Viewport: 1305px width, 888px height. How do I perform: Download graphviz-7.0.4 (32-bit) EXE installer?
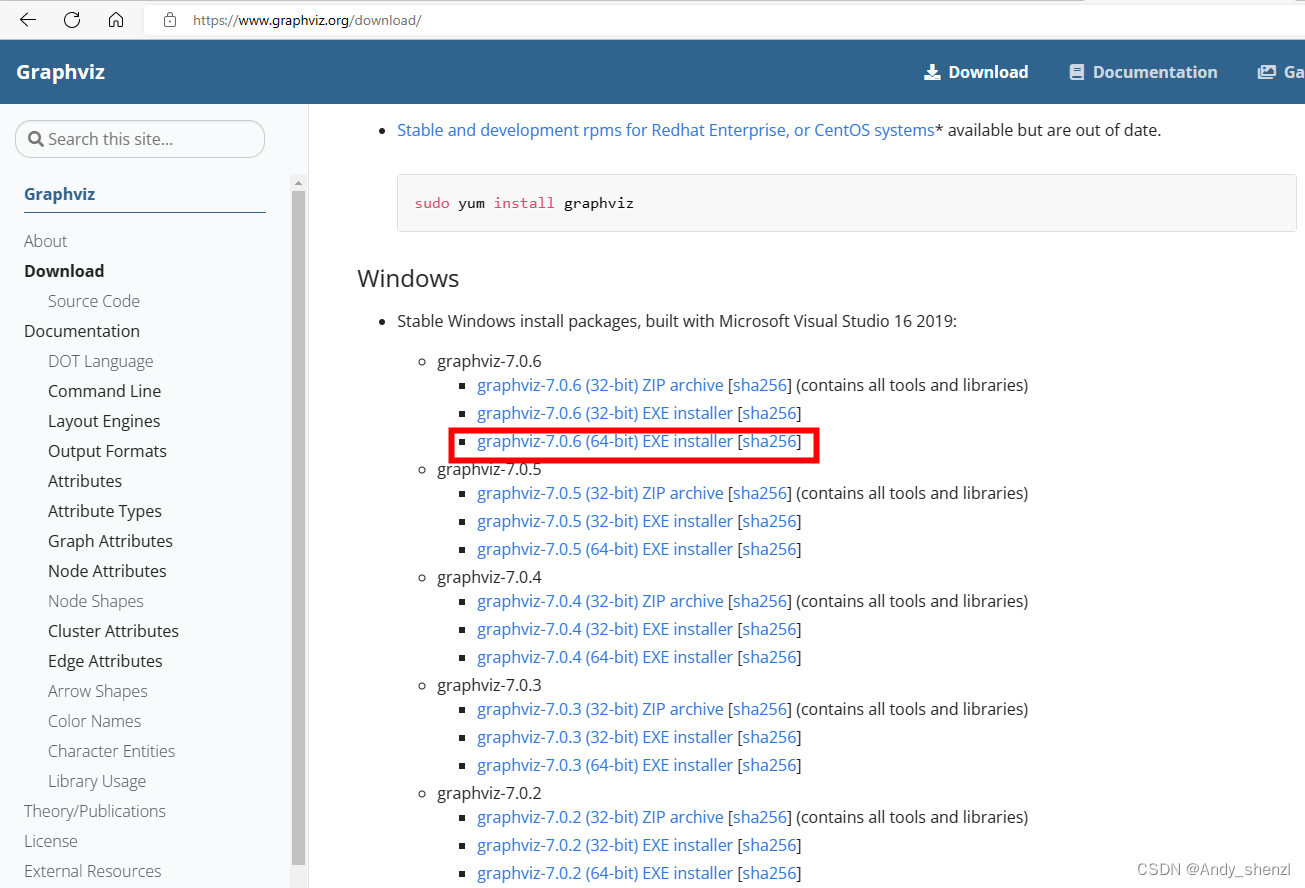605,629
